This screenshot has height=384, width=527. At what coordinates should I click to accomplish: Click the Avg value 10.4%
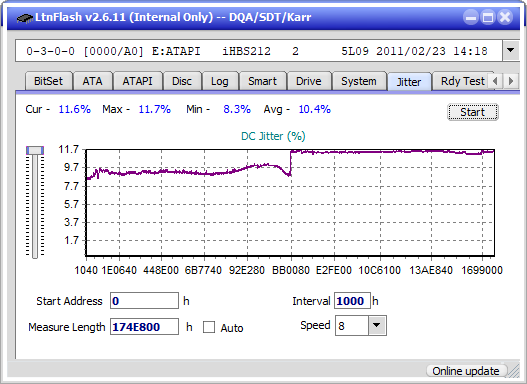coord(315,109)
